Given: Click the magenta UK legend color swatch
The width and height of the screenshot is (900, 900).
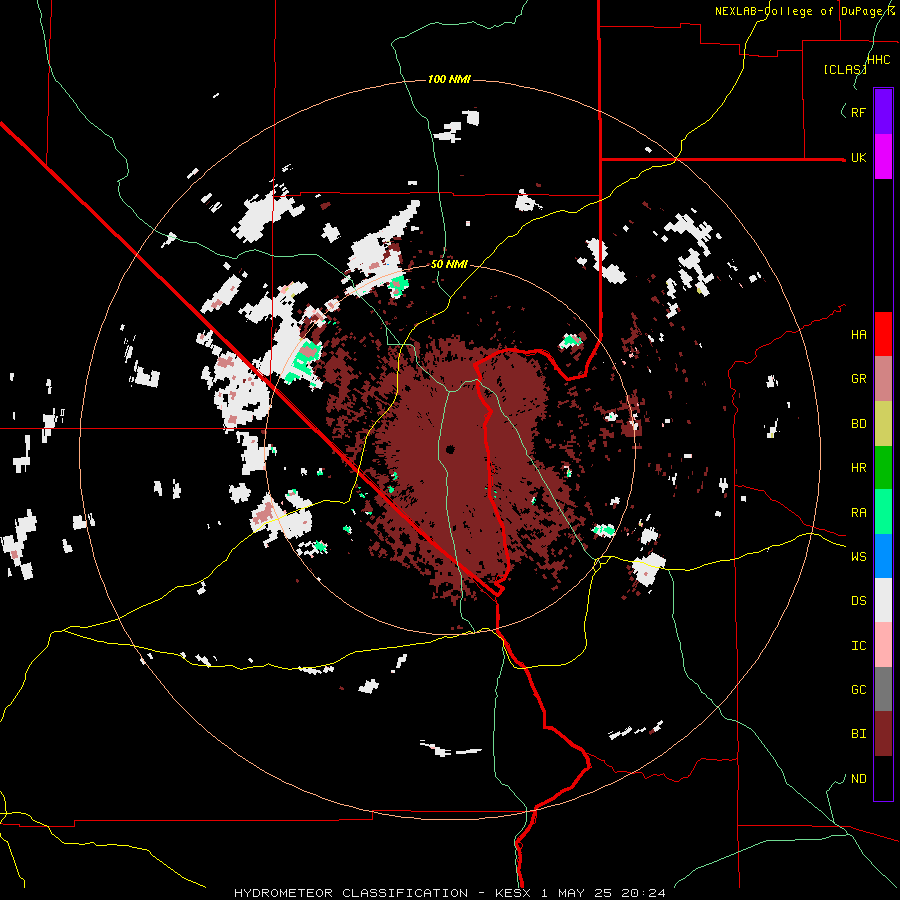Looking at the screenshot, I should pos(883,157).
